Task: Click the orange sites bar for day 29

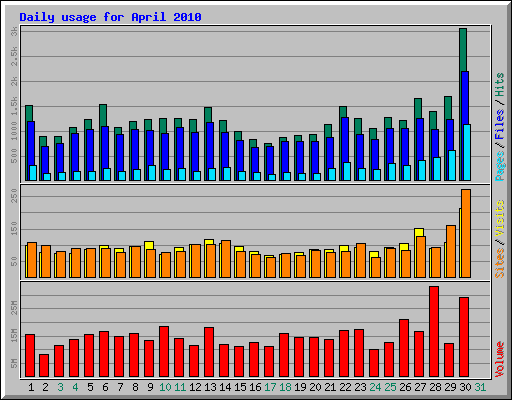Action: 451,251
